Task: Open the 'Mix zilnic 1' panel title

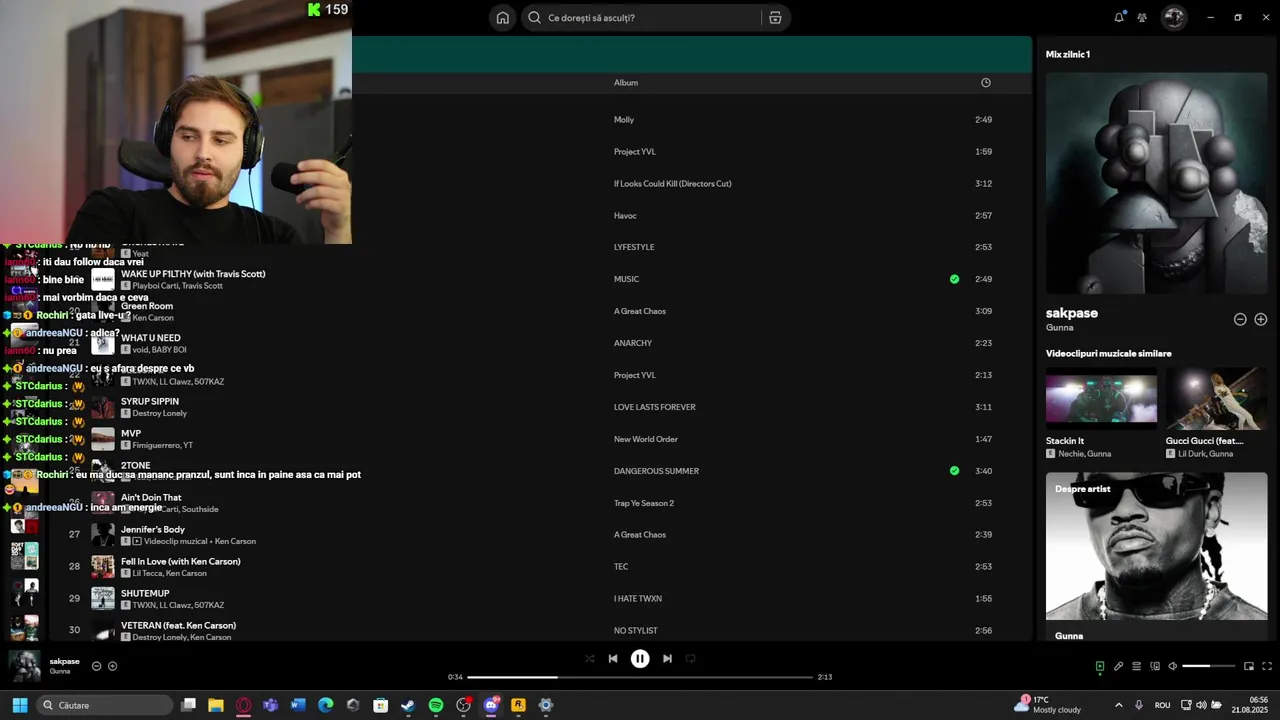Action: click(1068, 54)
